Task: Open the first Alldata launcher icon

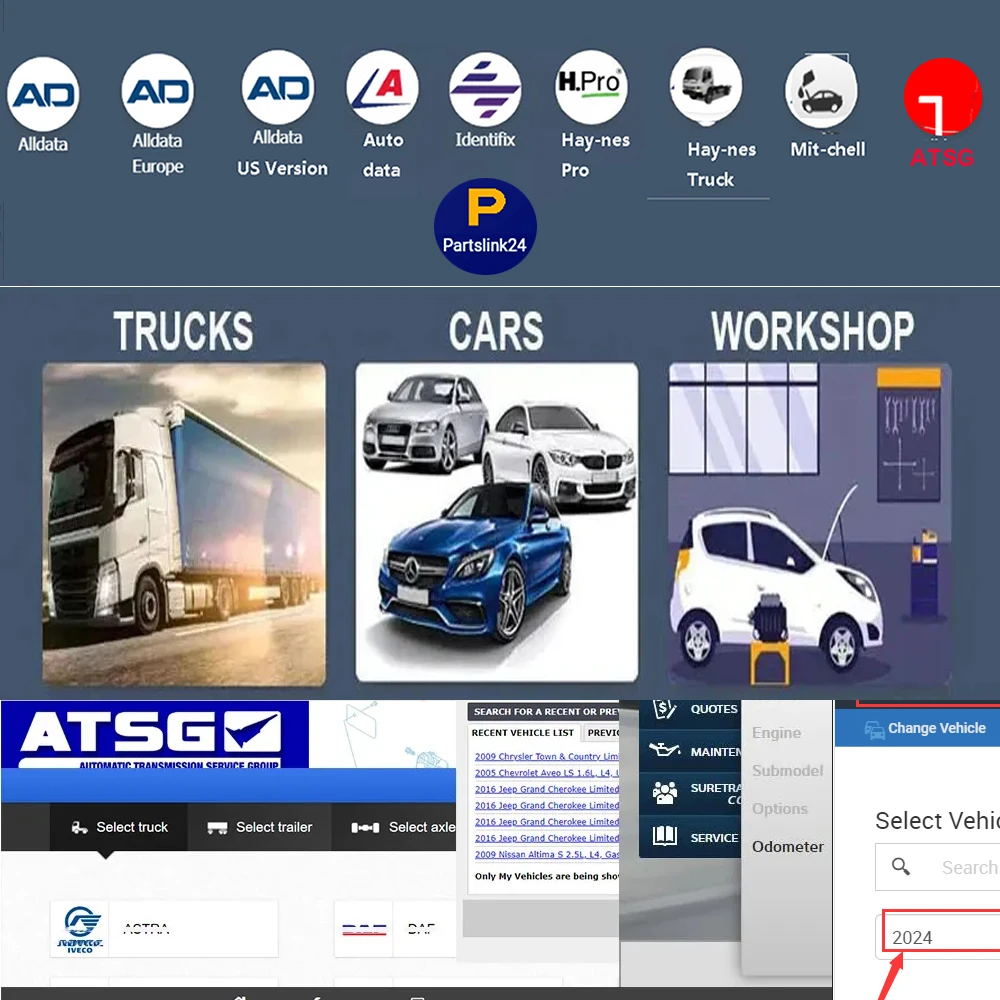Action: coord(43,94)
